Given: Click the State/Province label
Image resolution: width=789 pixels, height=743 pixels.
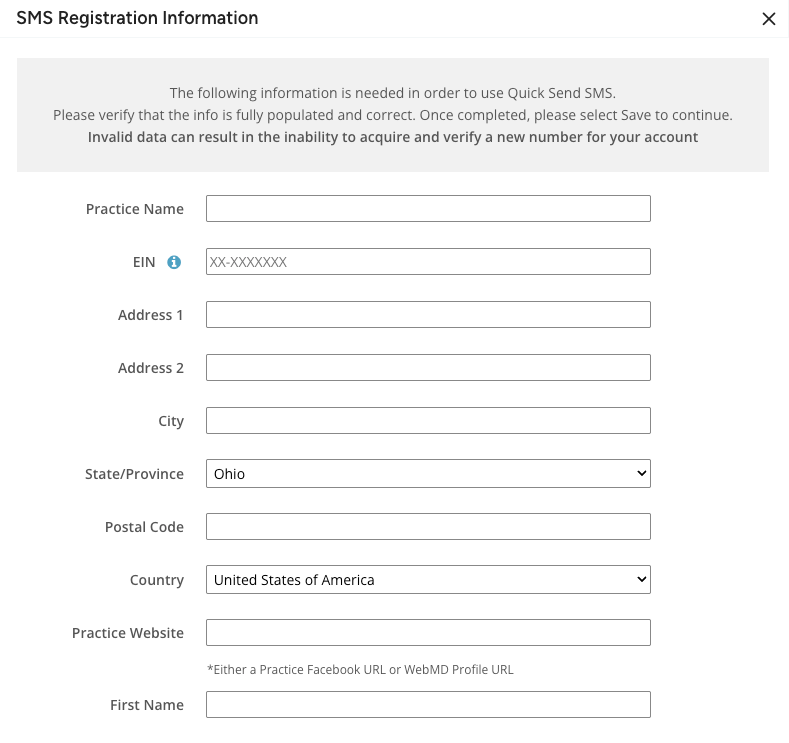Looking at the screenshot, I should pos(134,474).
